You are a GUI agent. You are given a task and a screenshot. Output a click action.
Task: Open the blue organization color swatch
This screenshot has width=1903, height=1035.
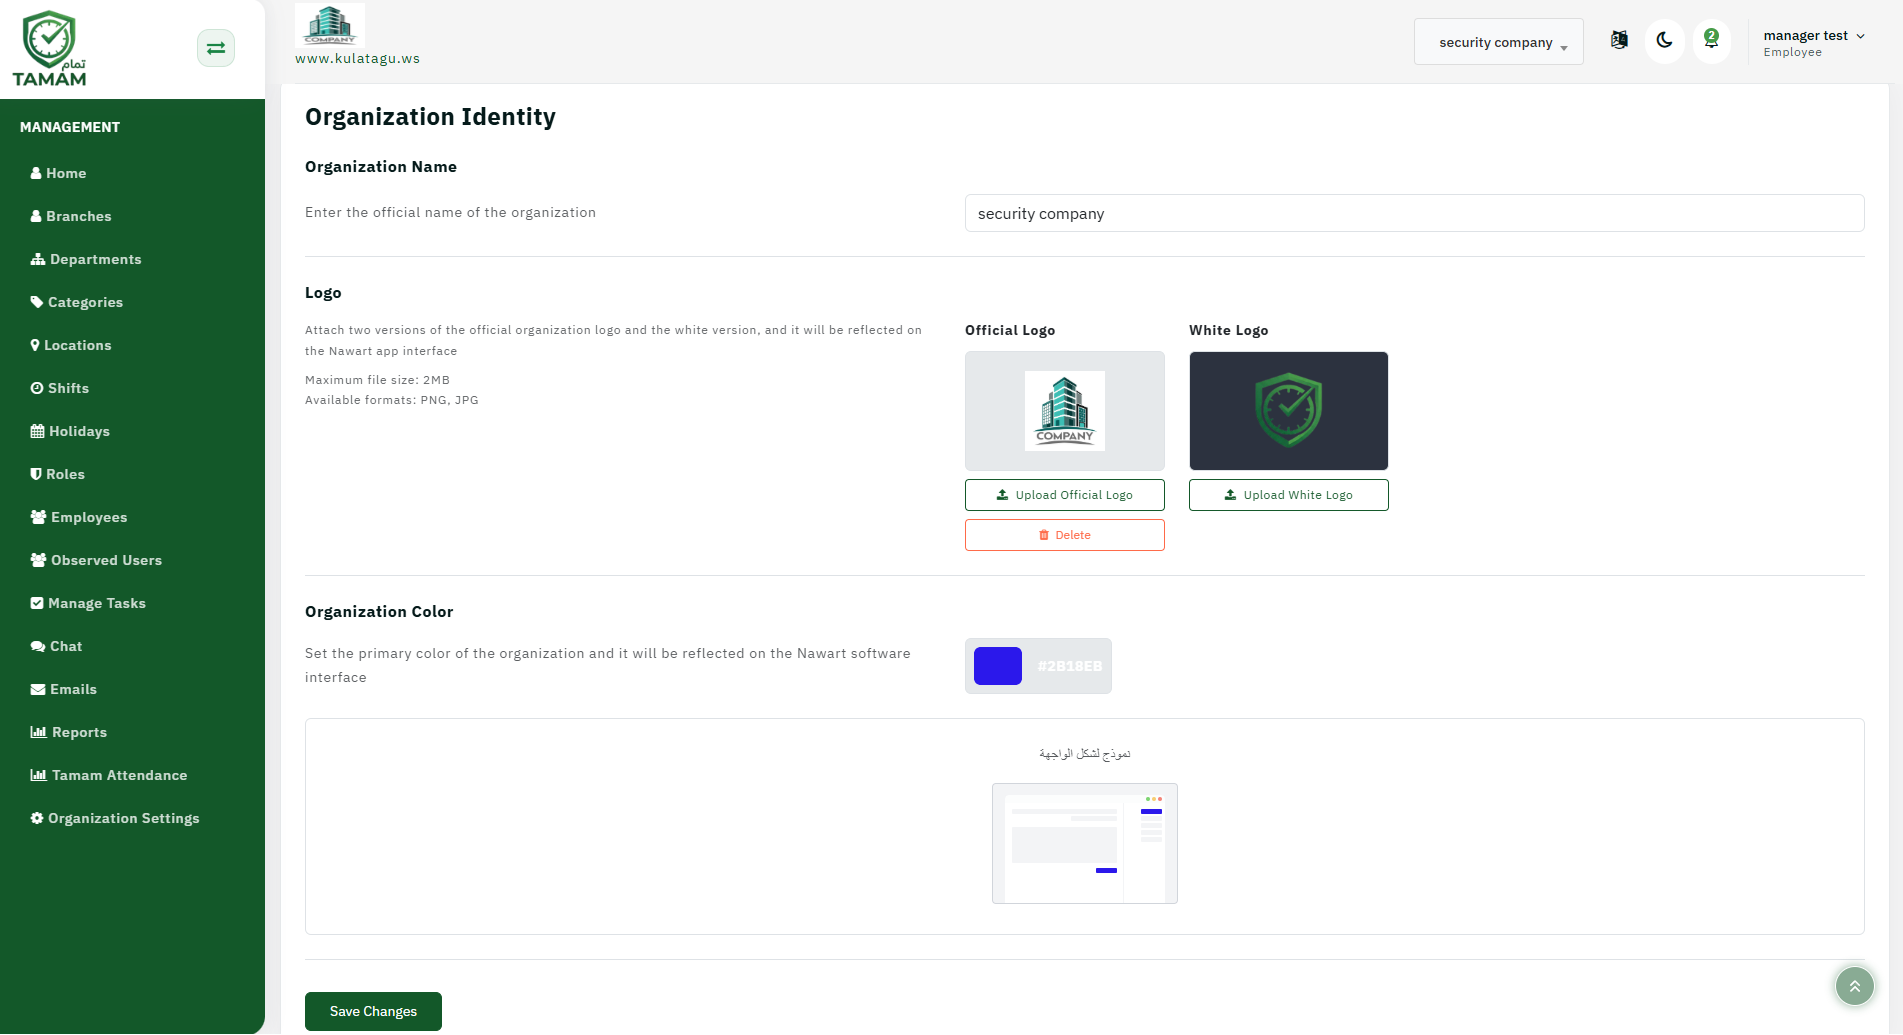(x=998, y=666)
